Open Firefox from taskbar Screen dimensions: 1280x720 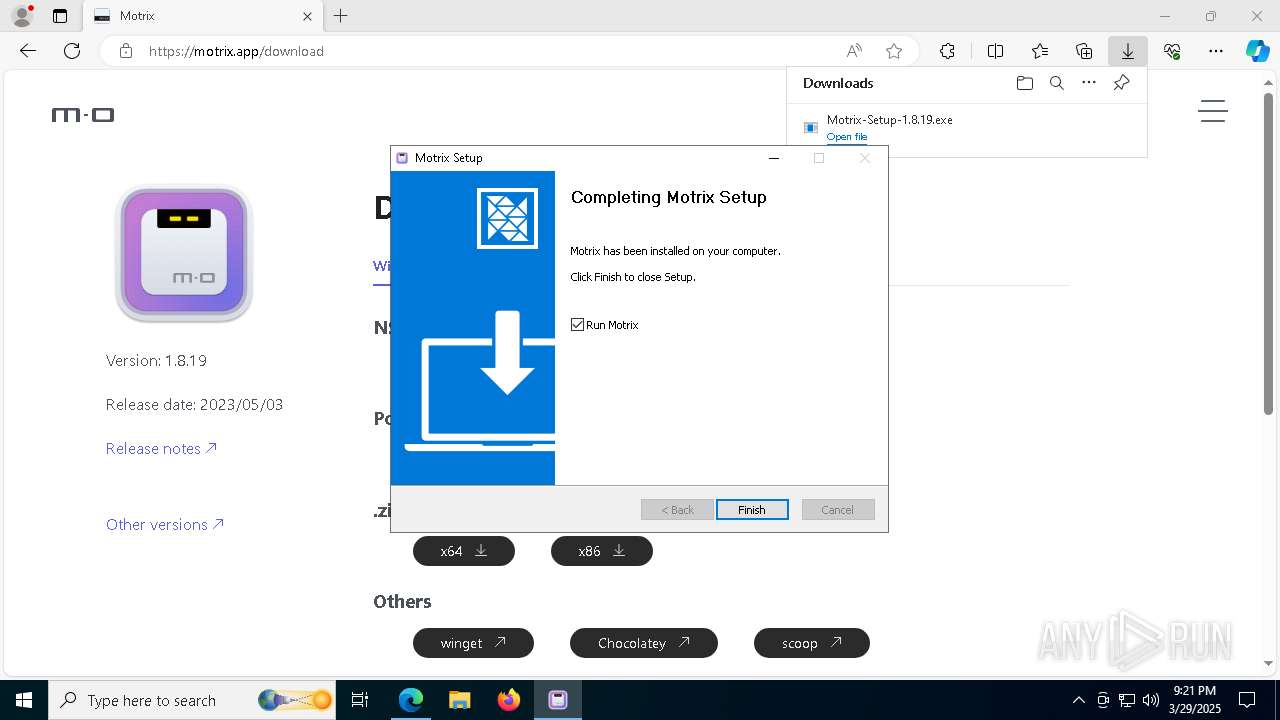click(x=509, y=700)
